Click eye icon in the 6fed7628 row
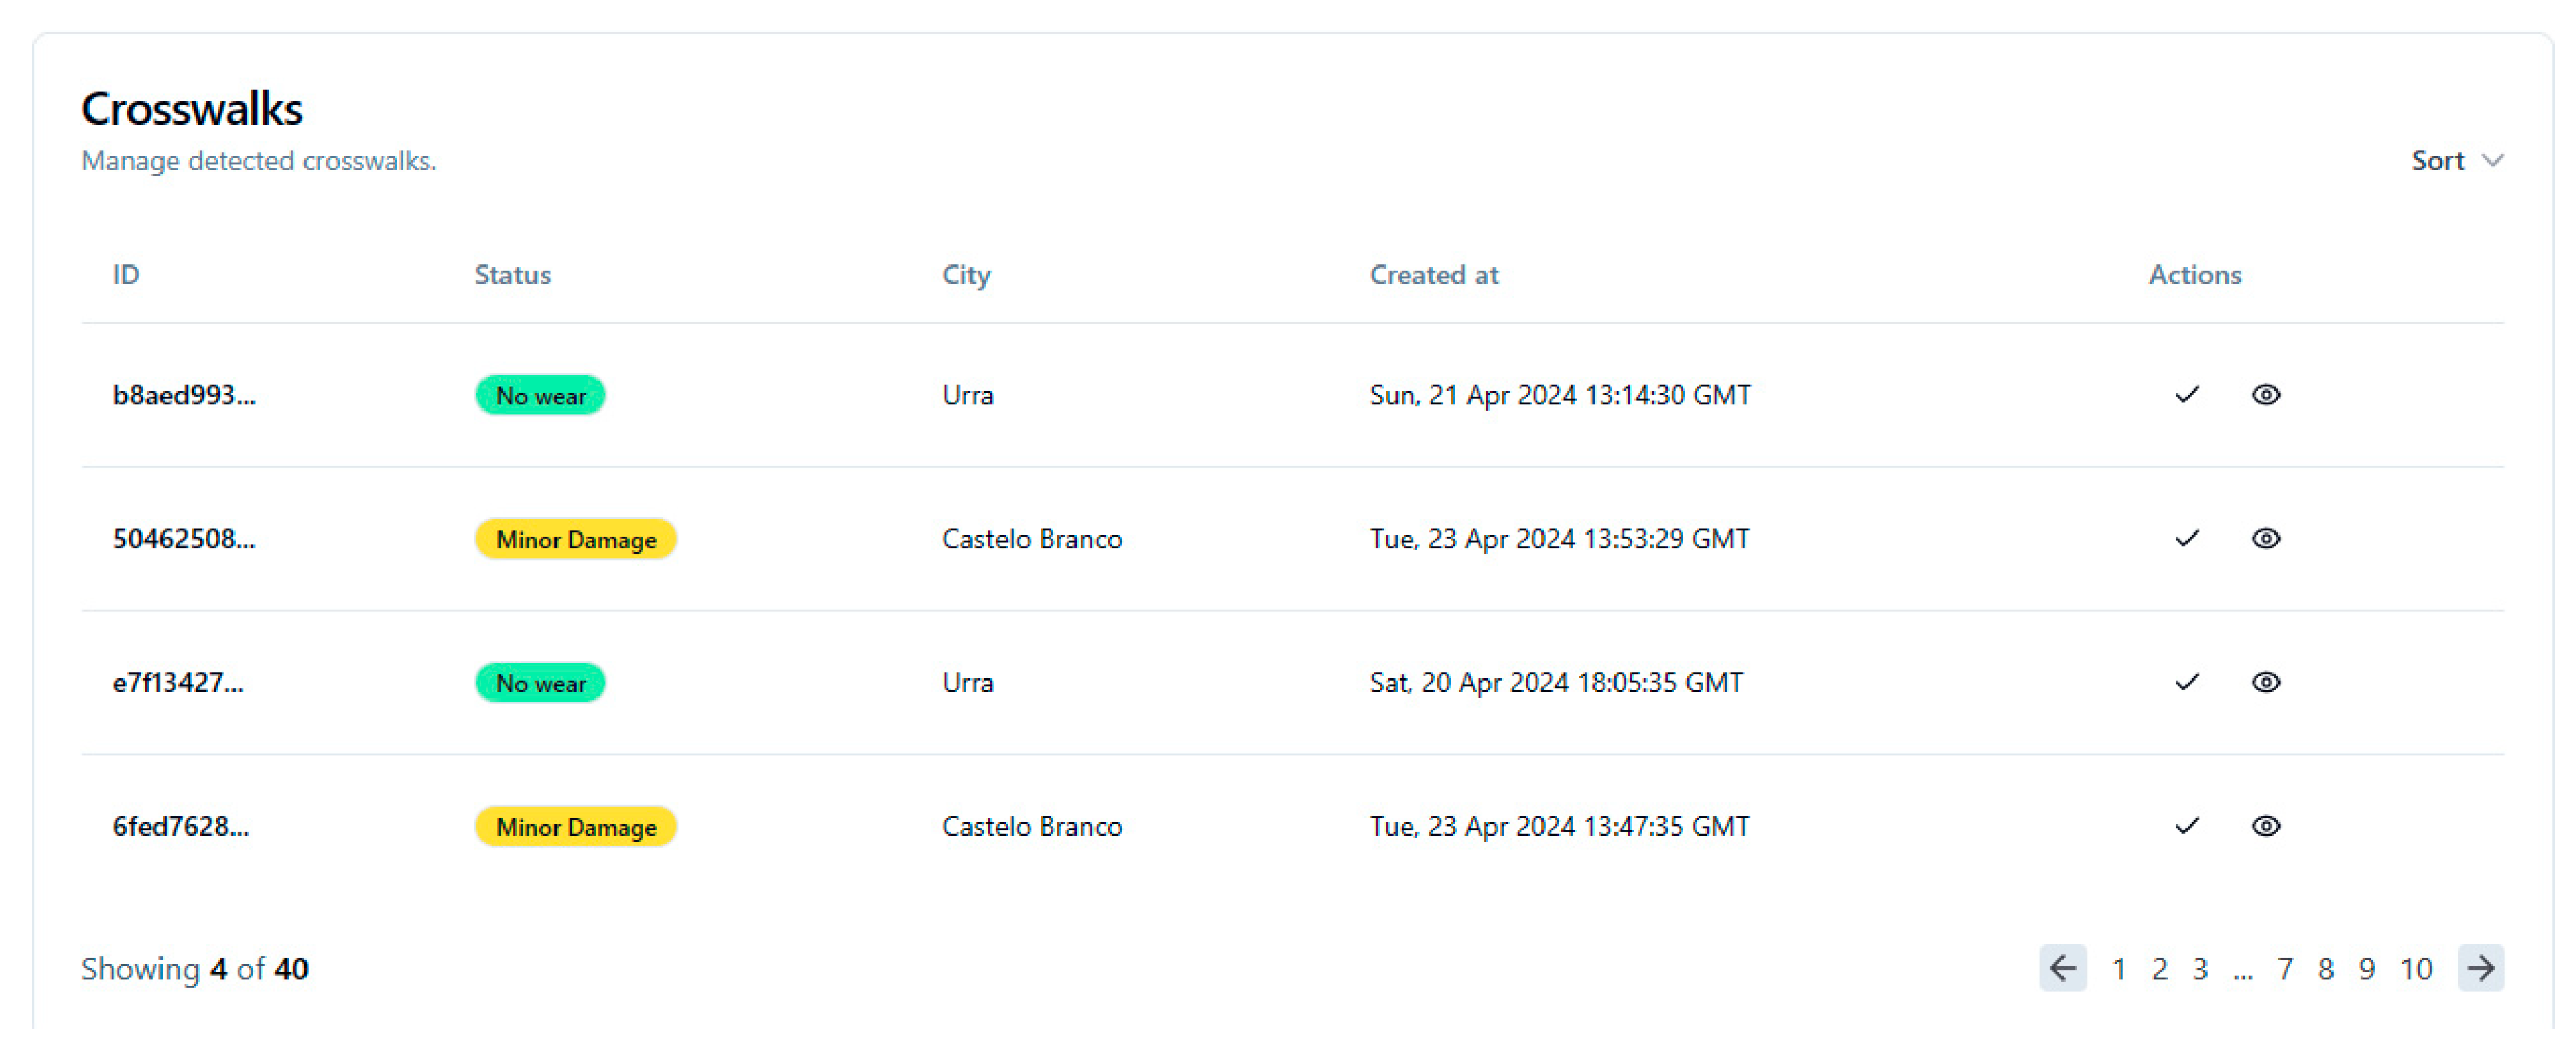 coord(2265,827)
